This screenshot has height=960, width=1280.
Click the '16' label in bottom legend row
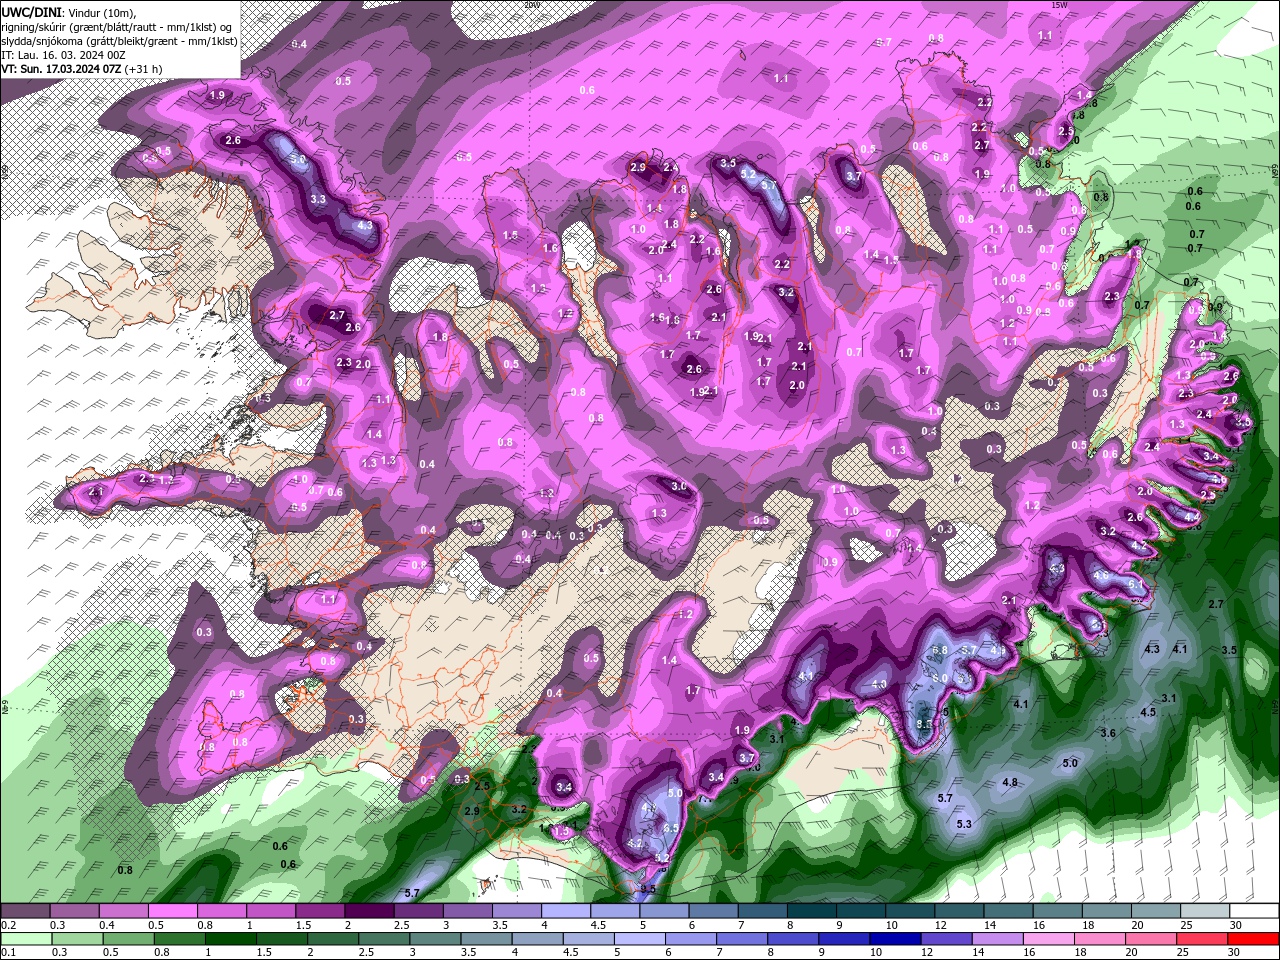click(1029, 953)
